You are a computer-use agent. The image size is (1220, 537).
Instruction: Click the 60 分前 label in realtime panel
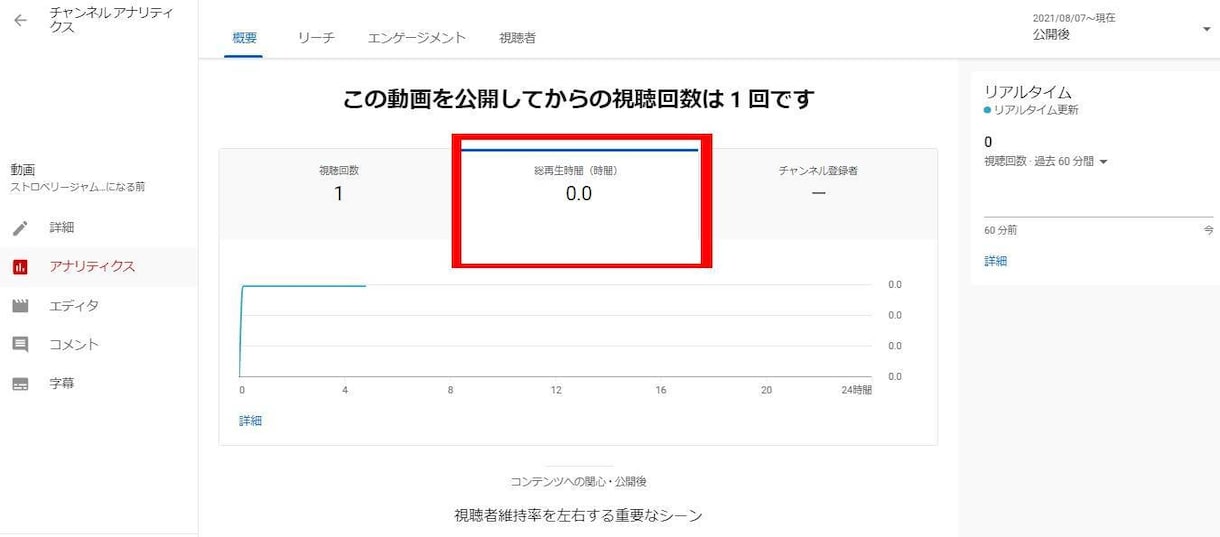(1000, 230)
